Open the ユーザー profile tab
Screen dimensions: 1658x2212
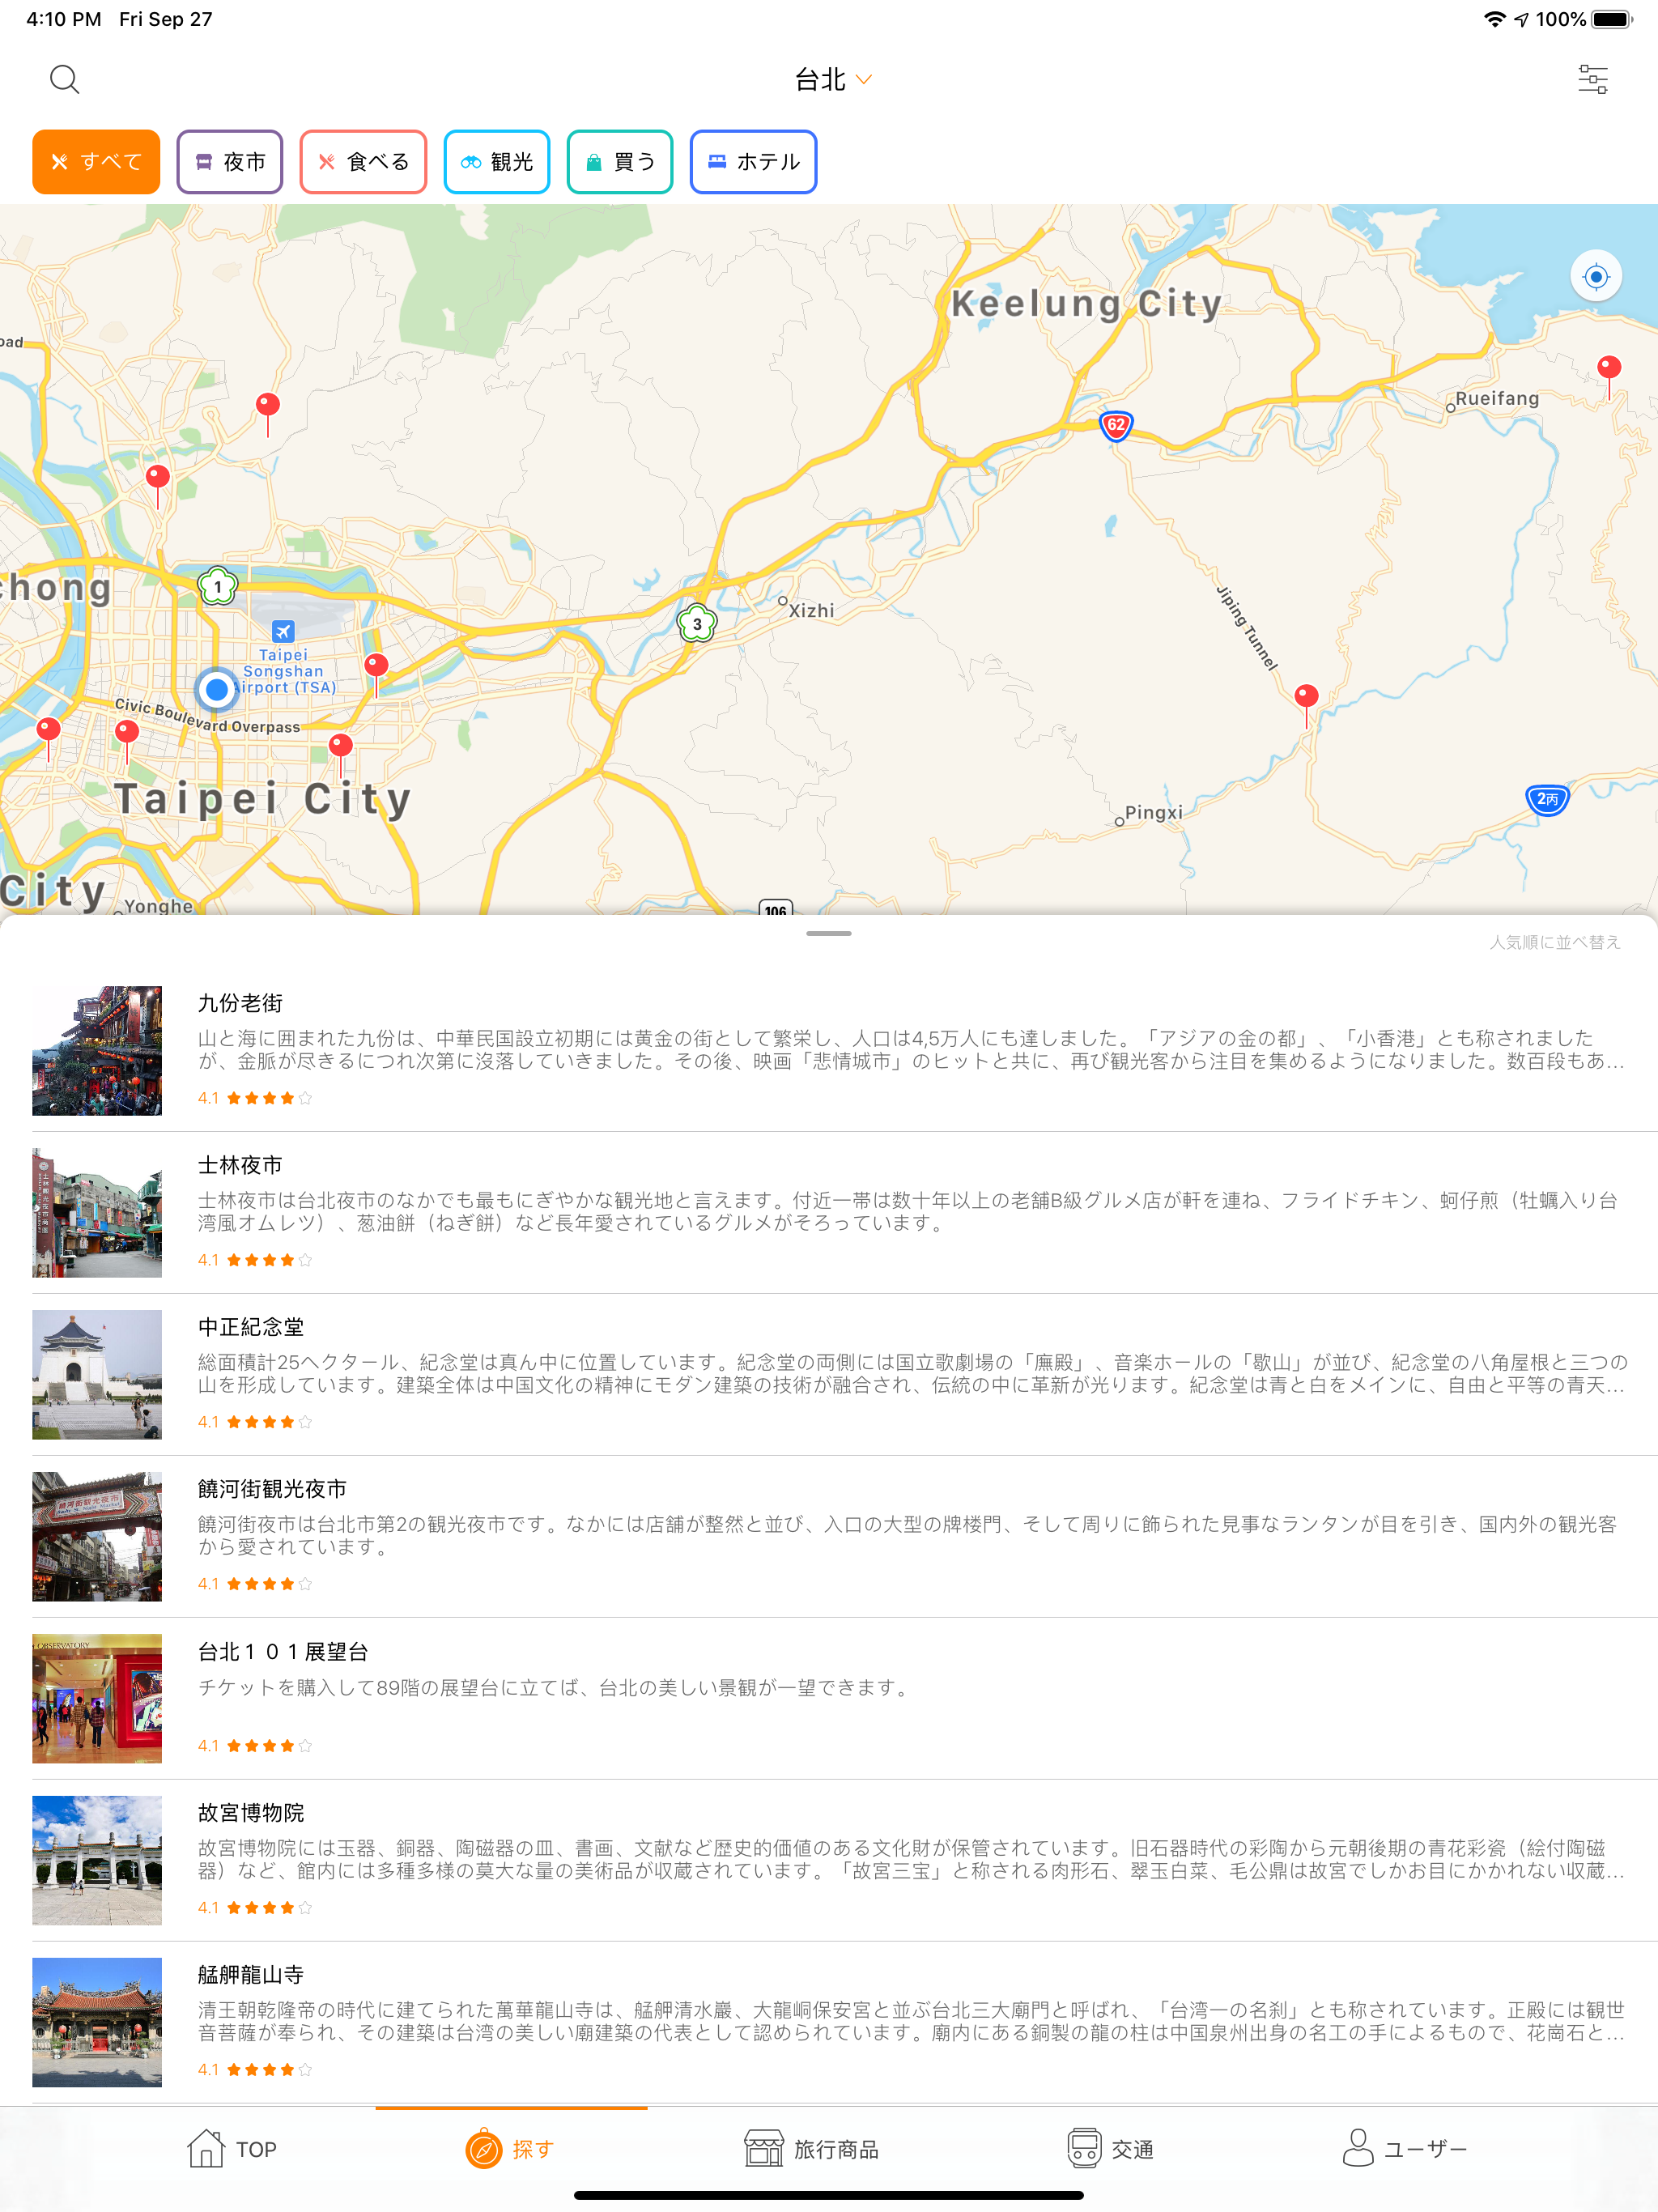(x=1404, y=2149)
